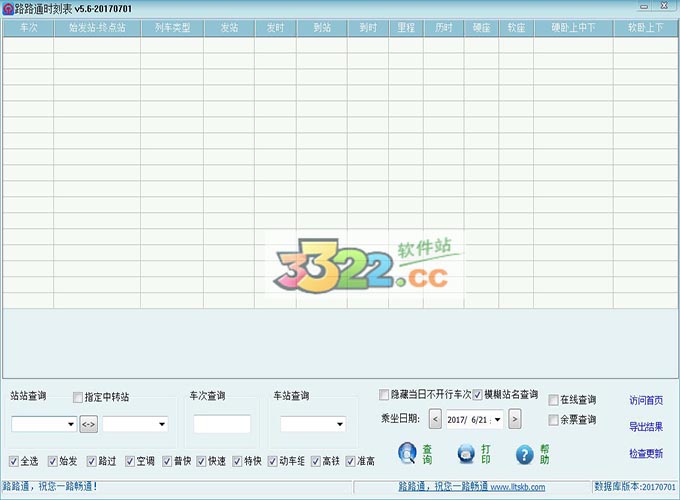680x500 pixels.
Task: Click the Query magnifier icon
Action: click(x=407, y=454)
